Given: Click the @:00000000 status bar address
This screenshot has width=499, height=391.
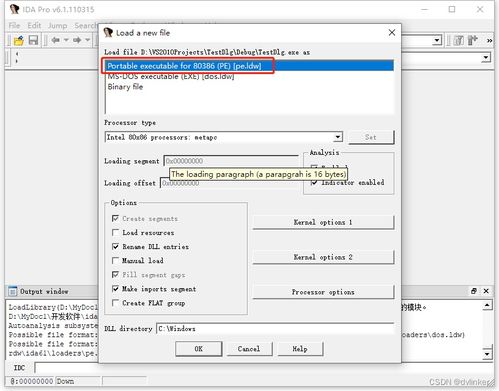Looking at the screenshot, I should coord(31,381).
